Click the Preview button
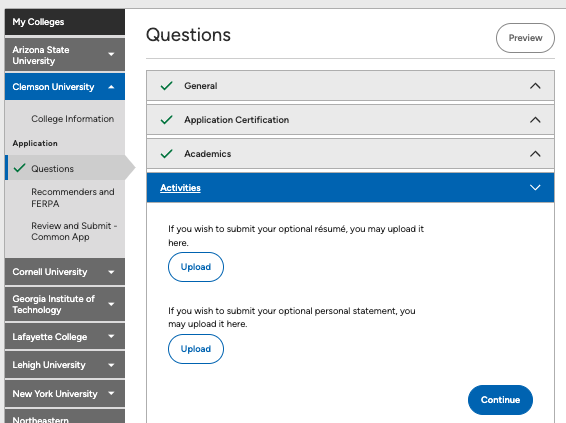The height and width of the screenshot is (423, 566). click(x=525, y=38)
